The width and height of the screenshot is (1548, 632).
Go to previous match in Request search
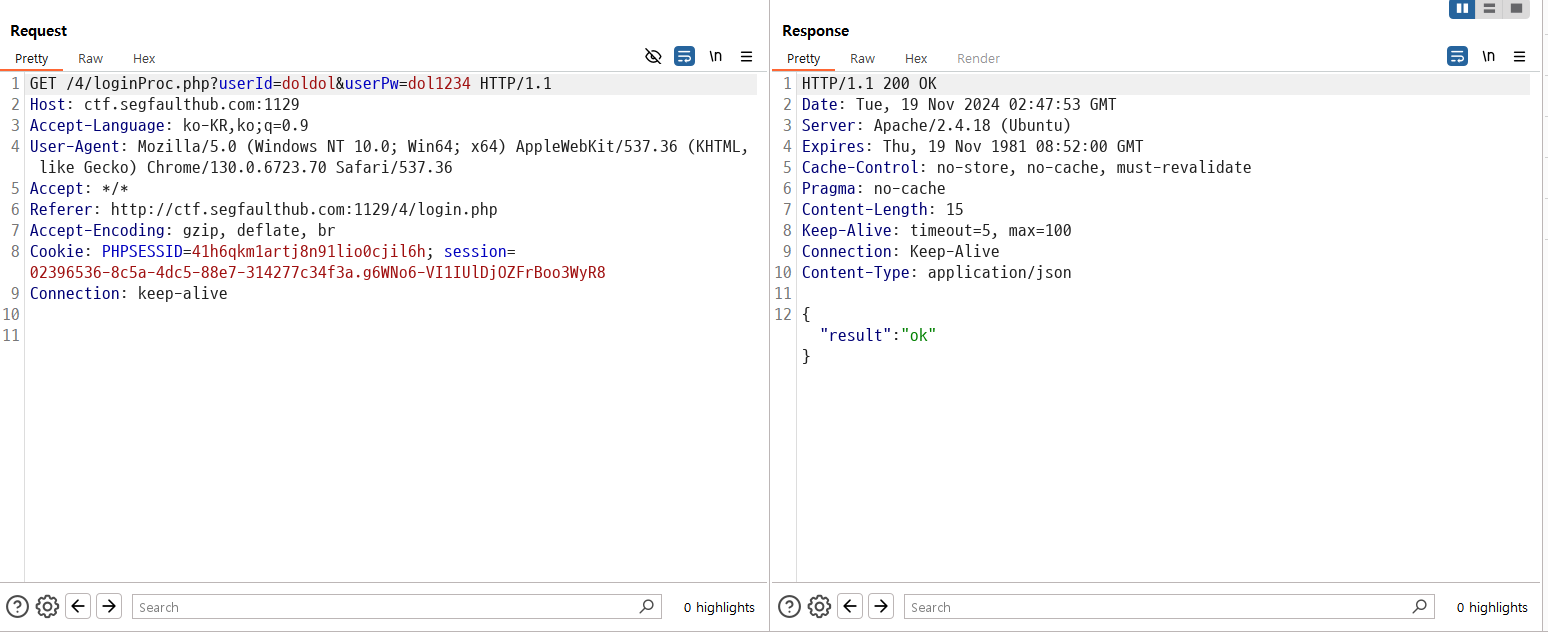pos(78,606)
